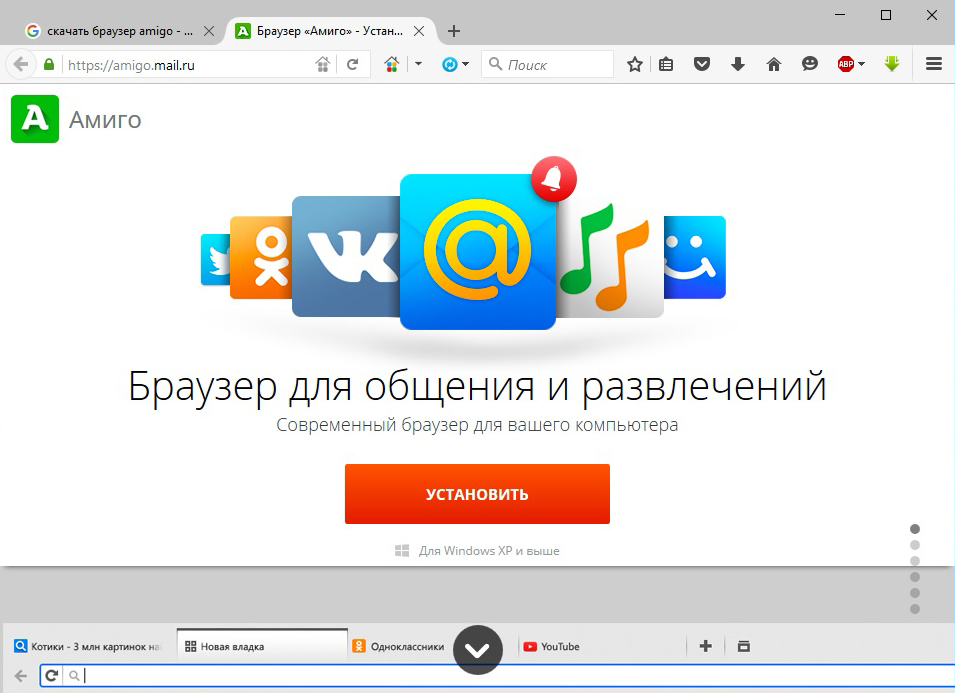Click the Adblock Plus ABP icon

pyautogui.click(x=845, y=64)
